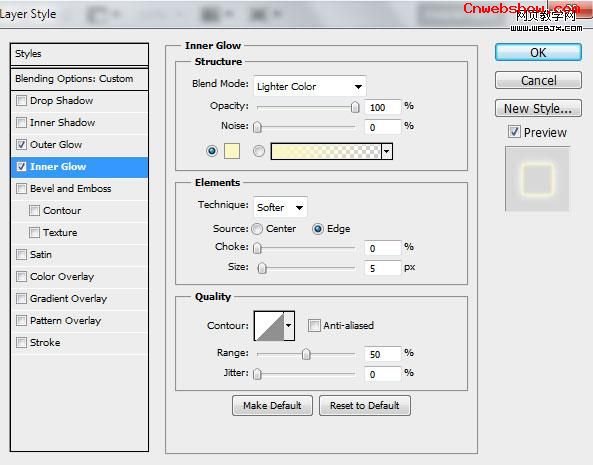
Task: Click the pale yellow glow color swatch
Action: tap(232, 151)
